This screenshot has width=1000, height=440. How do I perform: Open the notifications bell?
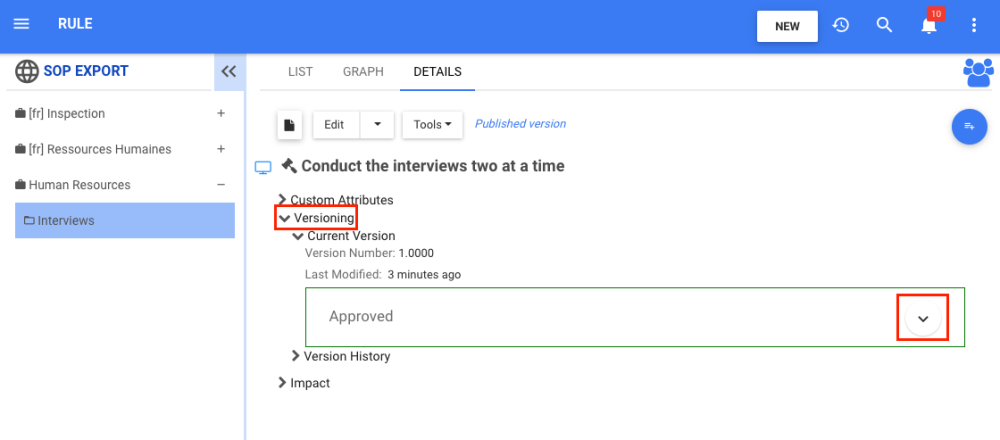pos(929,26)
